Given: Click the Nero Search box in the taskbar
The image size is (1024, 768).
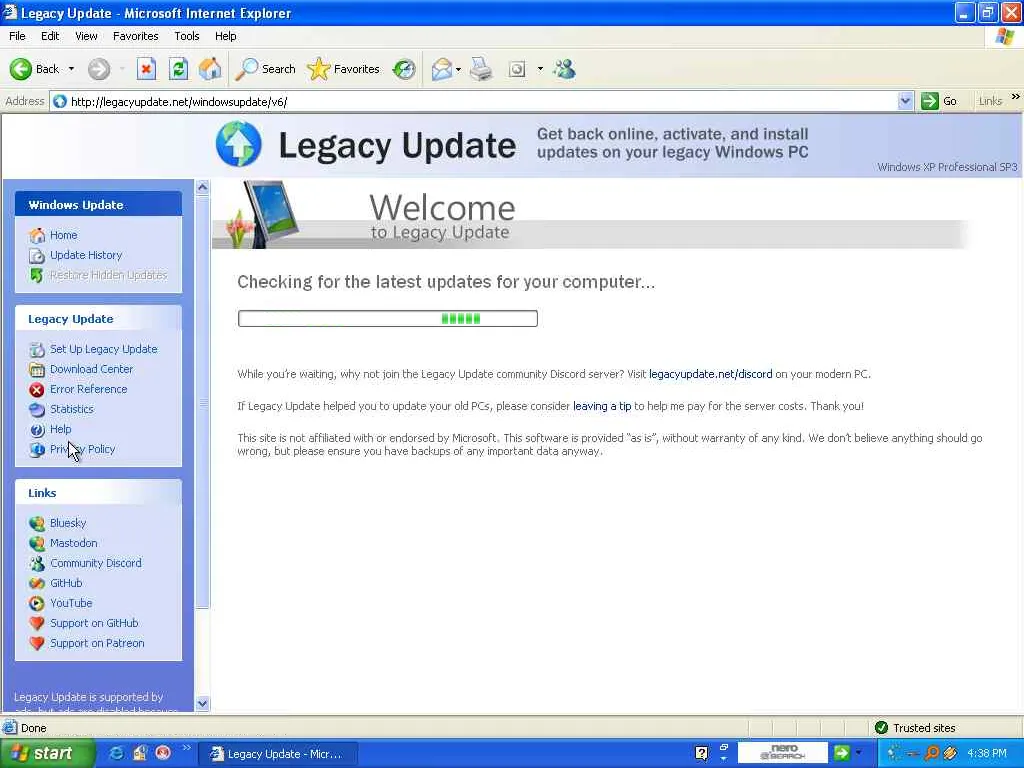Looking at the screenshot, I should [782, 753].
